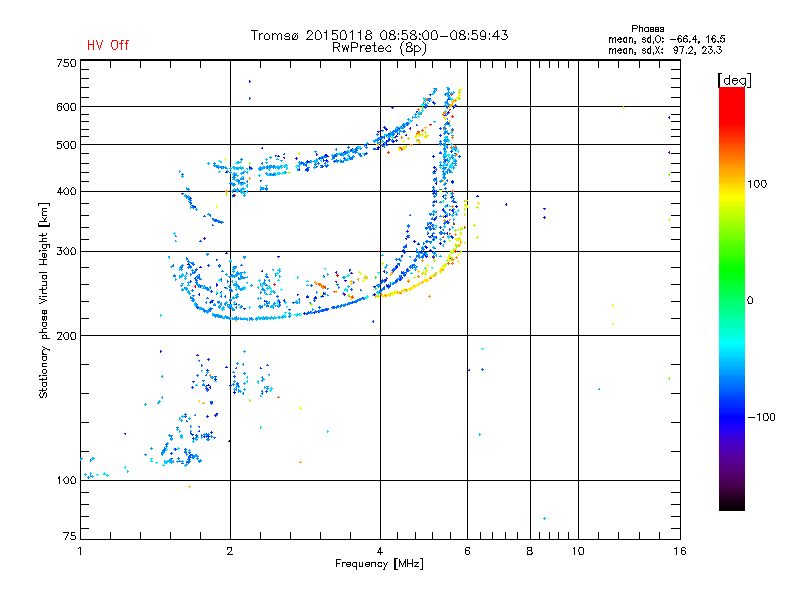Click the x-axis tick label '16'
Viewport: 800px width, 600px height.
click(680, 551)
